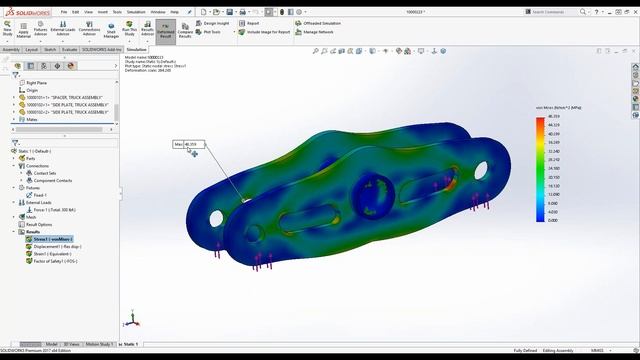
Task: Switch to Motion Study 1 tab
Action: pos(99,344)
